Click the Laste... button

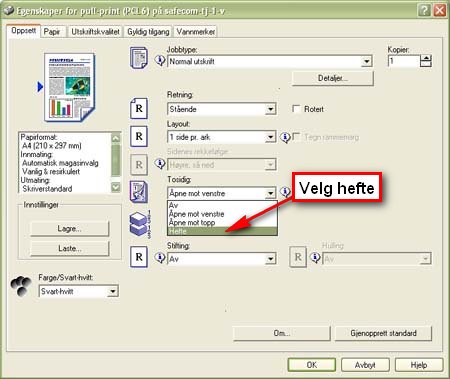[x=69, y=248]
